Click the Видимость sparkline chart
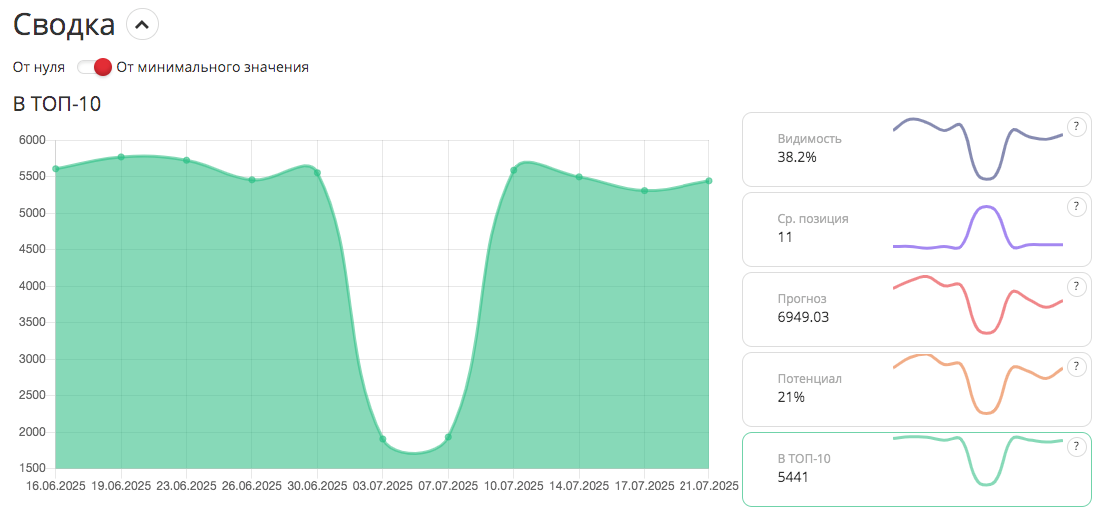This screenshot has width=1104, height=519. [977, 148]
